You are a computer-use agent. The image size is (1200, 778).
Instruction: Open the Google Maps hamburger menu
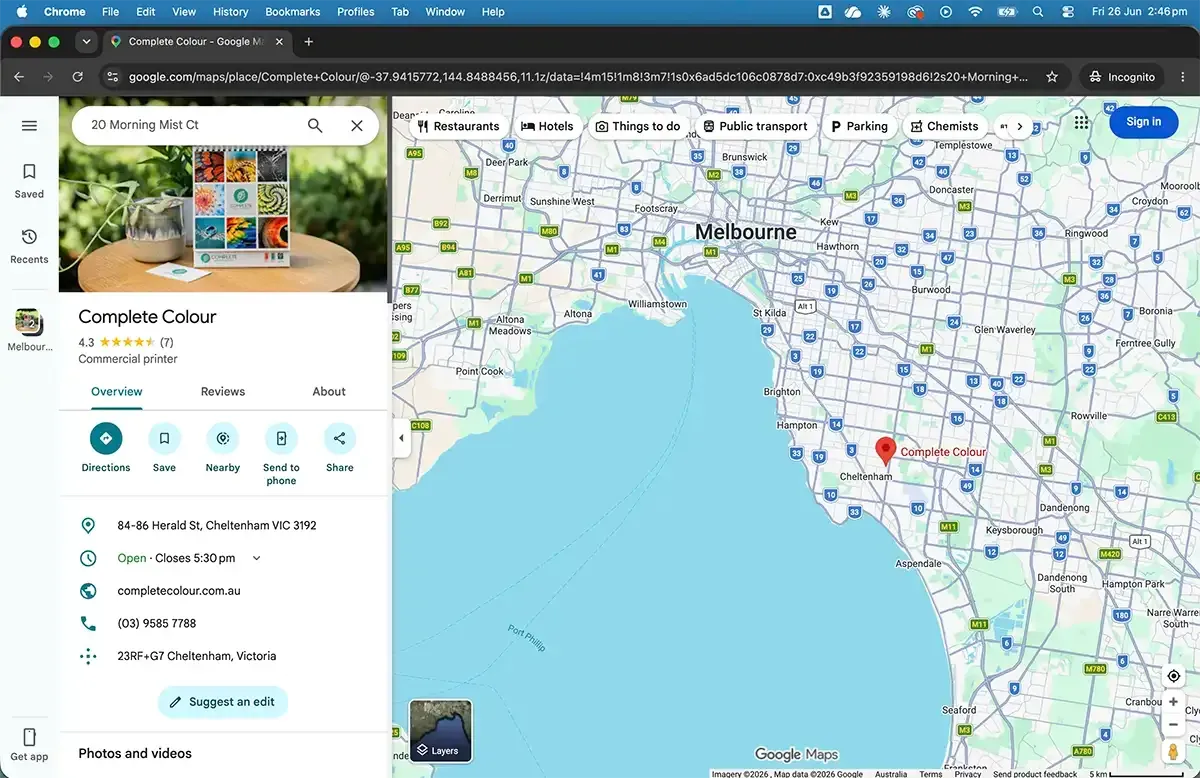(29, 125)
